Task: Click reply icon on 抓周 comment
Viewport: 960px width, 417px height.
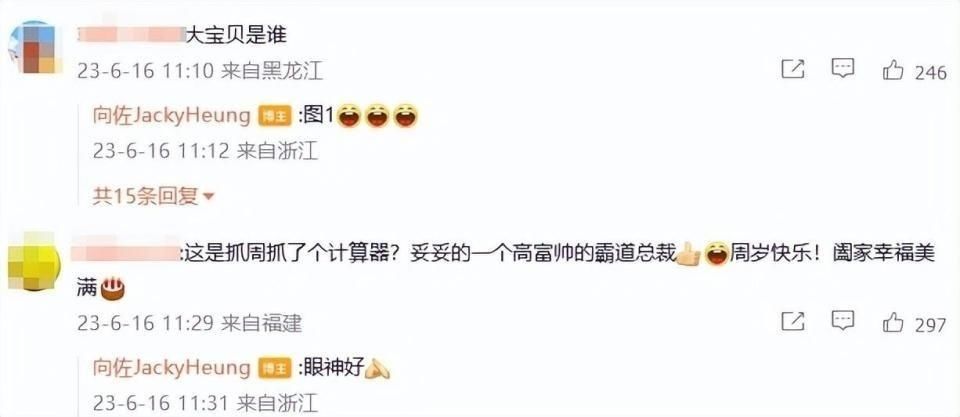Action: [x=843, y=320]
